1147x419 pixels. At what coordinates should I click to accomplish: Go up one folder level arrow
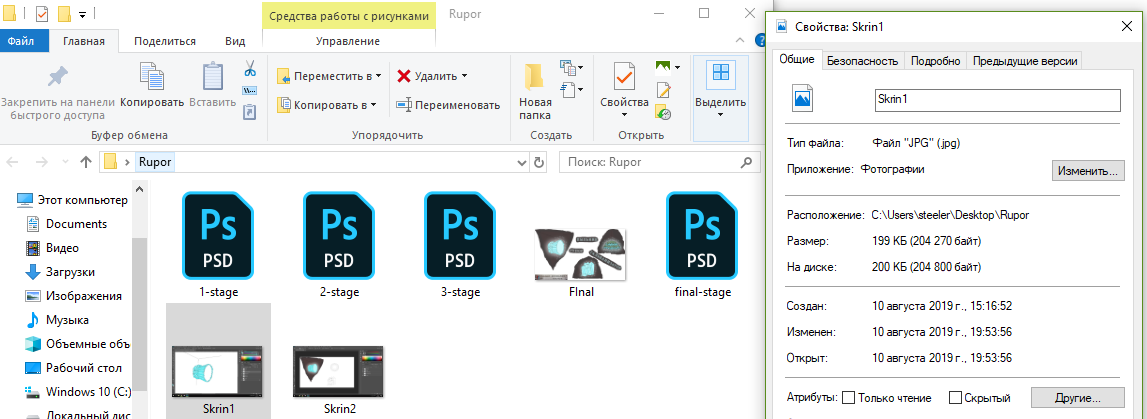coord(86,162)
